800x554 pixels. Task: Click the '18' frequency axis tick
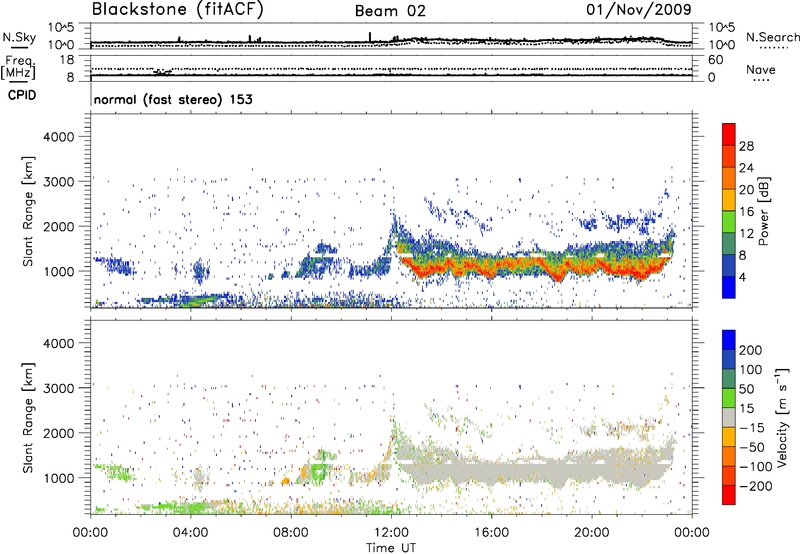click(x=67, y=60)
